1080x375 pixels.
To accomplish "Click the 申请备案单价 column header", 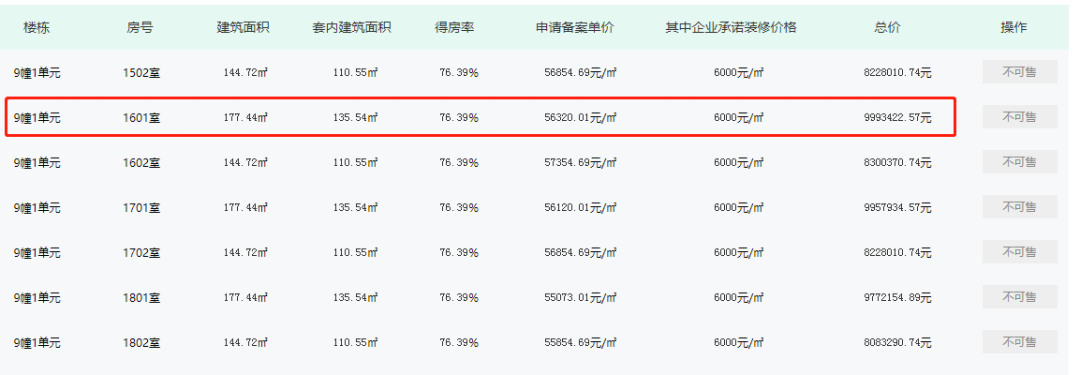I will [575, 28].
